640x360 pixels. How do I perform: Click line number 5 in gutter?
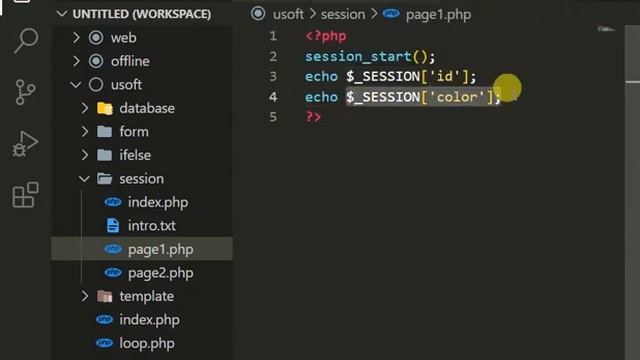(273, 118)
